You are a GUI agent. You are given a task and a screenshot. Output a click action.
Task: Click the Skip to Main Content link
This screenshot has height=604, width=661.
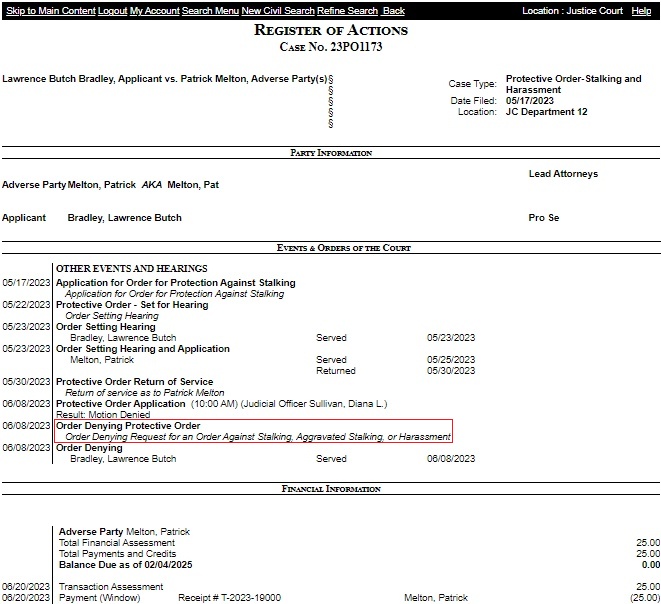click(51, 11)
